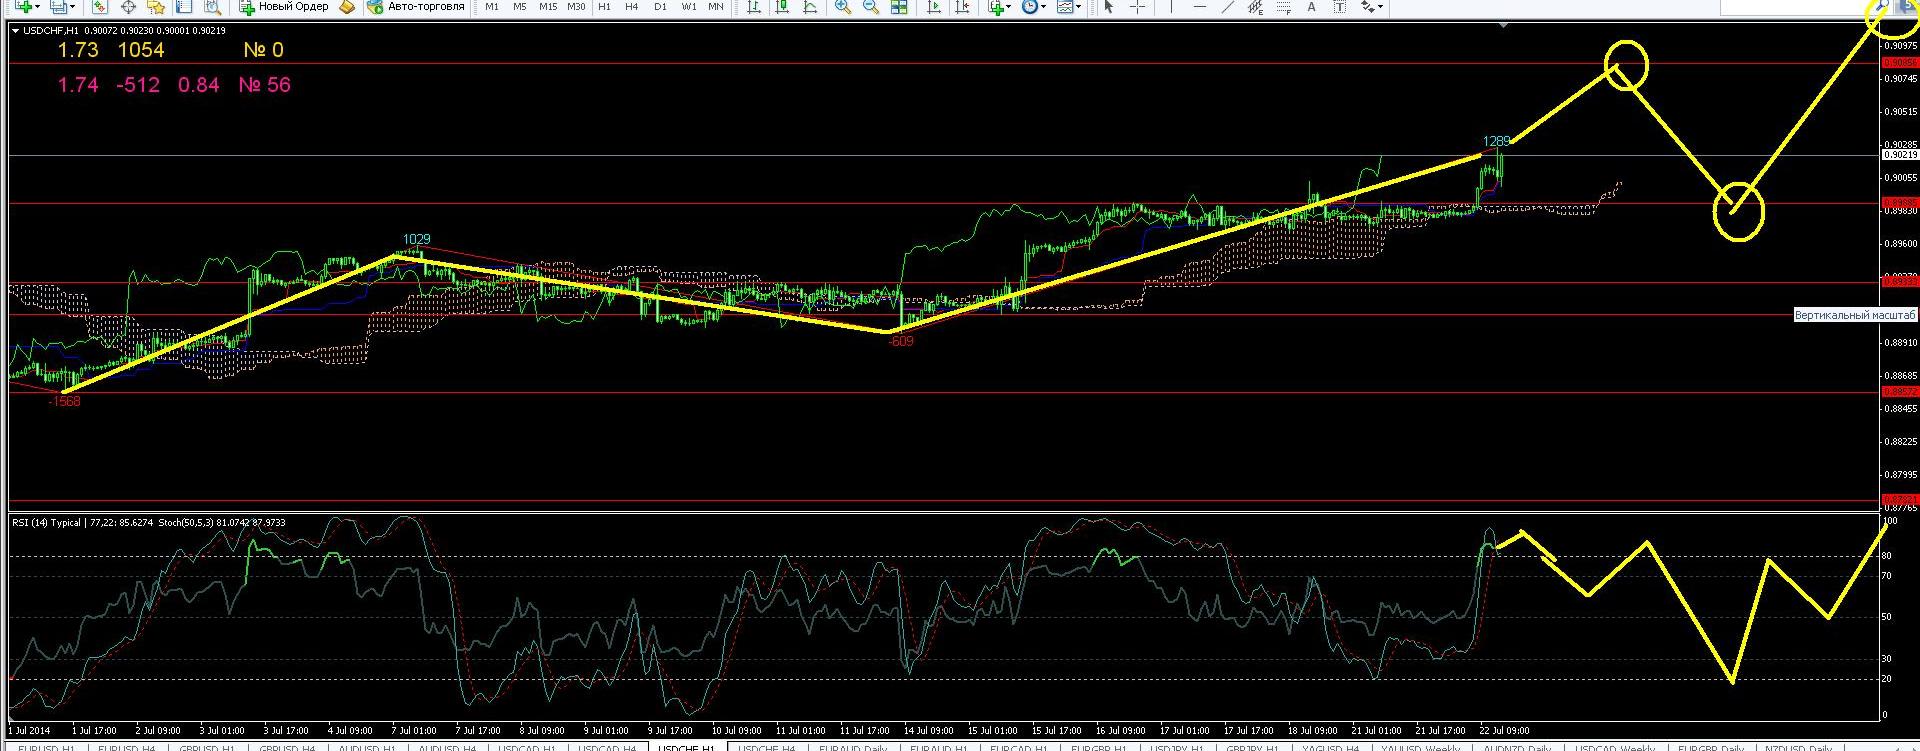Expand the Templates dropdown arrow

1079,7
